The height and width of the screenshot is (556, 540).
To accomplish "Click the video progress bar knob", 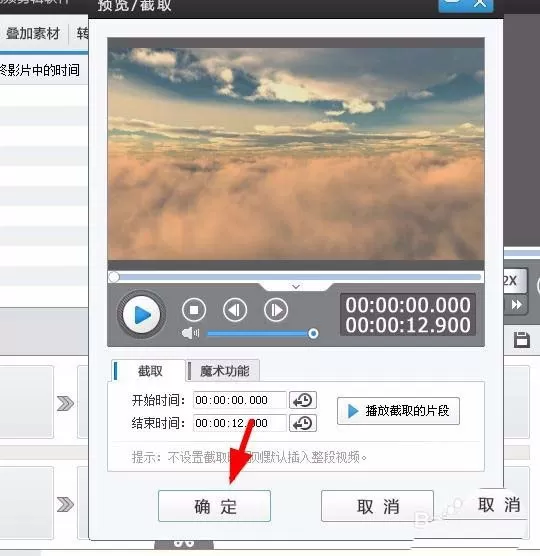I will tap(114, 277).
